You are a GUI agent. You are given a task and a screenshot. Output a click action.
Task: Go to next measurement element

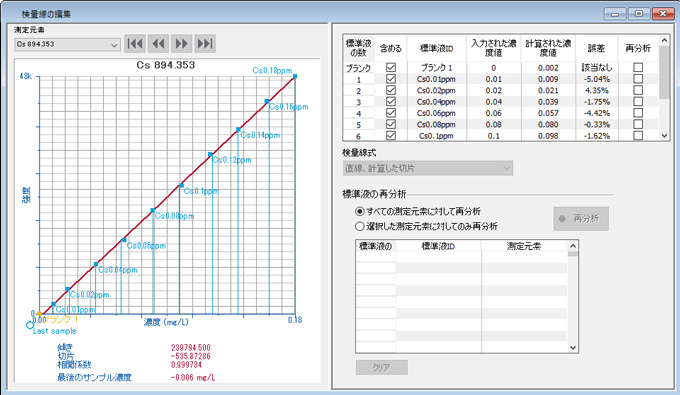click(x=181, y=44)
